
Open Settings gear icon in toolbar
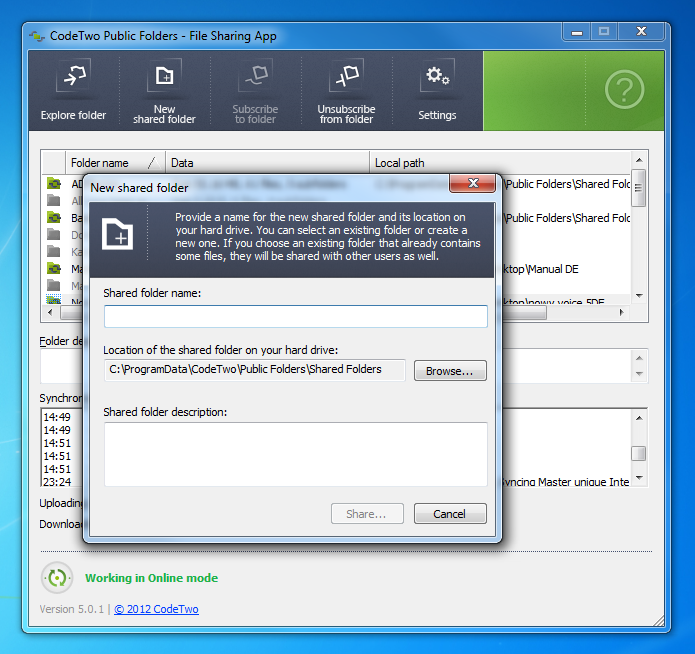point(437,75)
